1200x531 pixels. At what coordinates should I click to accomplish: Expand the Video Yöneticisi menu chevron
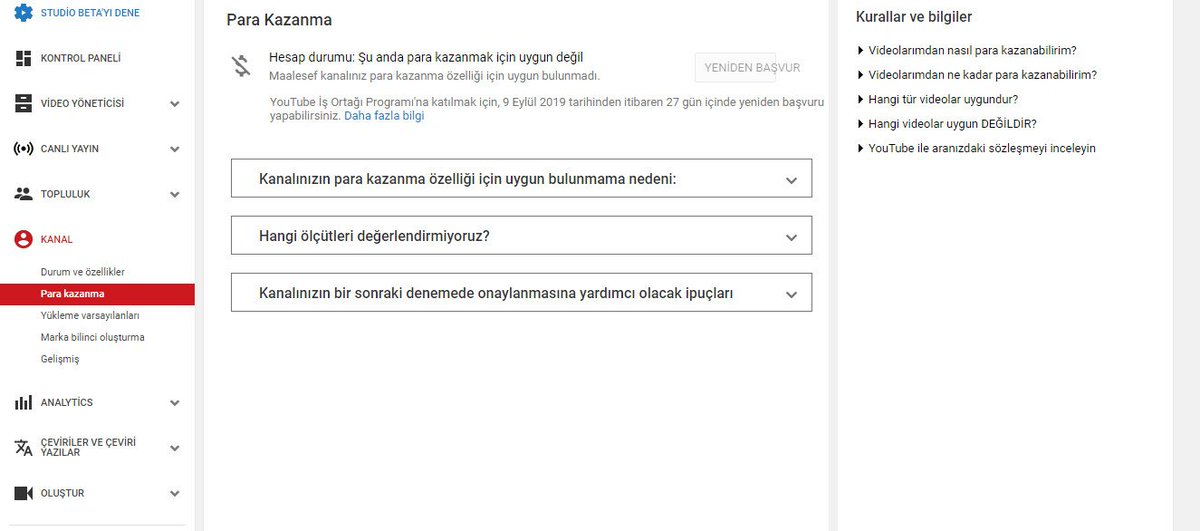click(175, 104)
